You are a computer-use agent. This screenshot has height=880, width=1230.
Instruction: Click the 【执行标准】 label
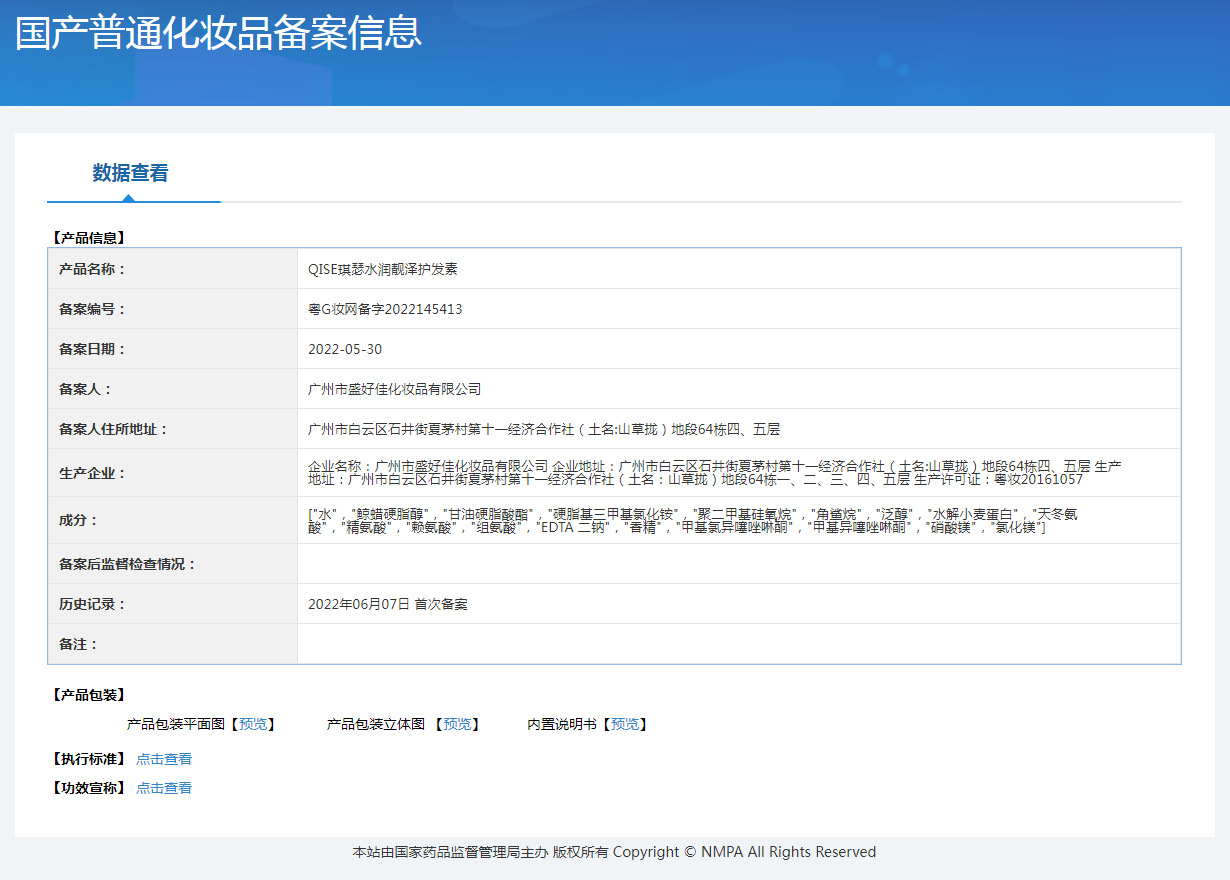(x=88, y=759)
